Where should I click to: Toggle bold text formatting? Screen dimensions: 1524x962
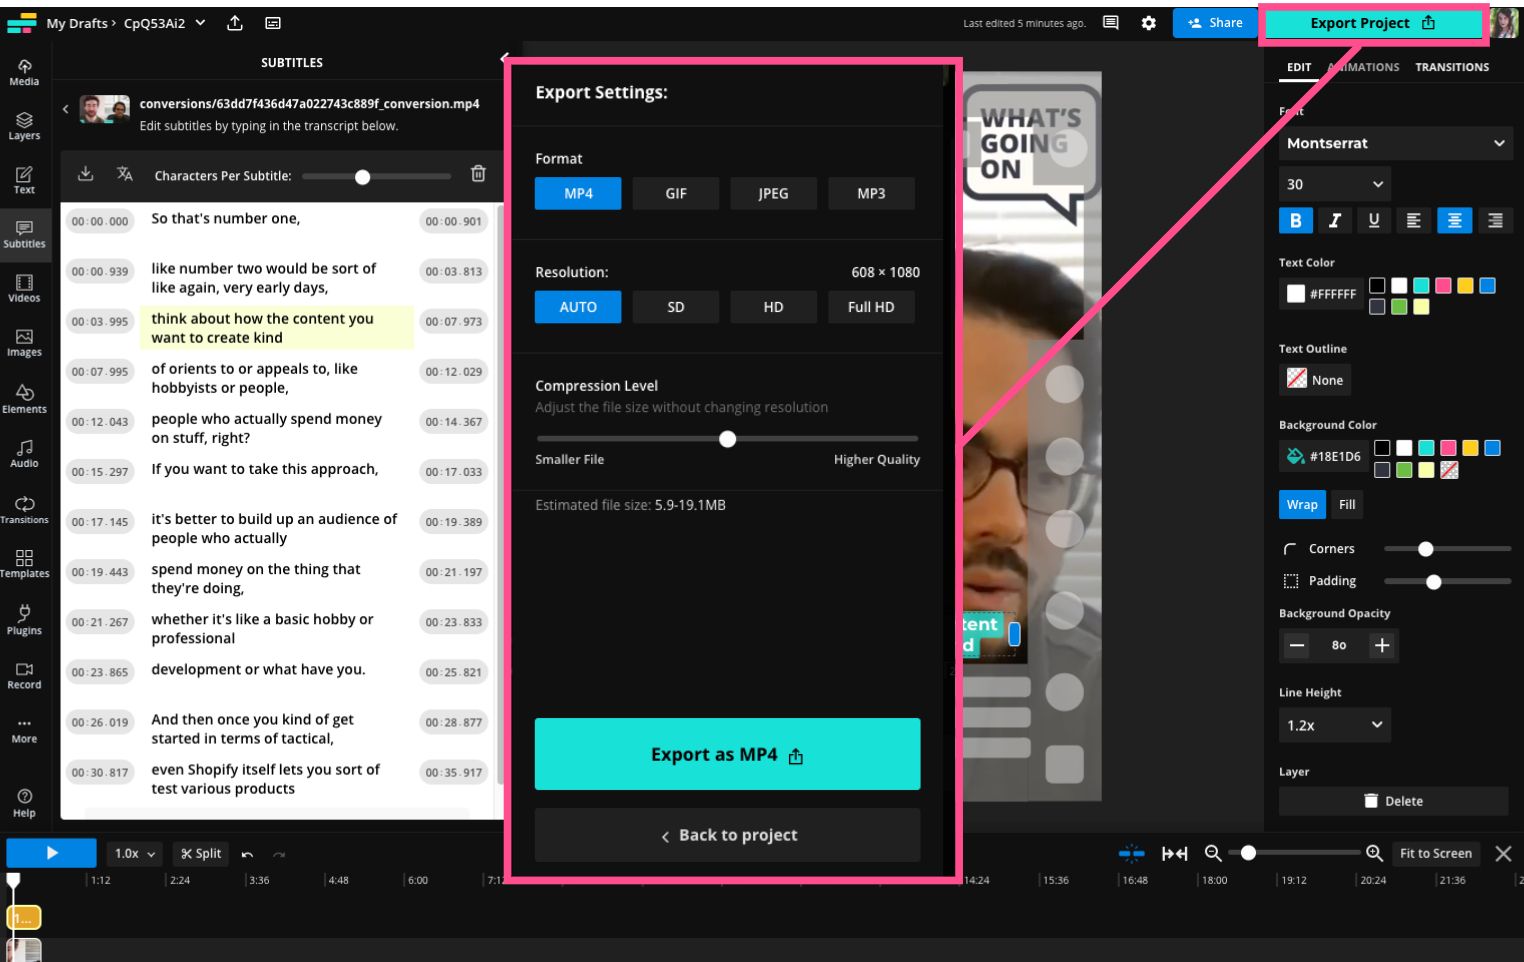(x=1295, y=221)
